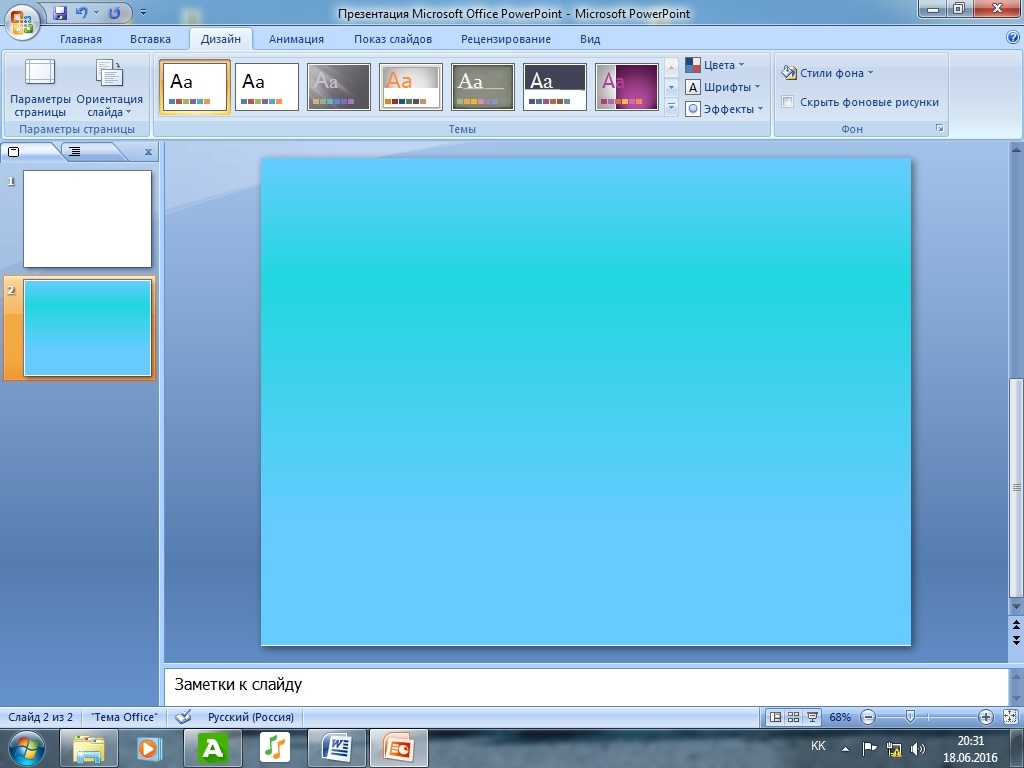Image resolution: width=1024 pixels, height=768 pixels.
Task: Start Slide Show view icon
Action: (812, 717)
